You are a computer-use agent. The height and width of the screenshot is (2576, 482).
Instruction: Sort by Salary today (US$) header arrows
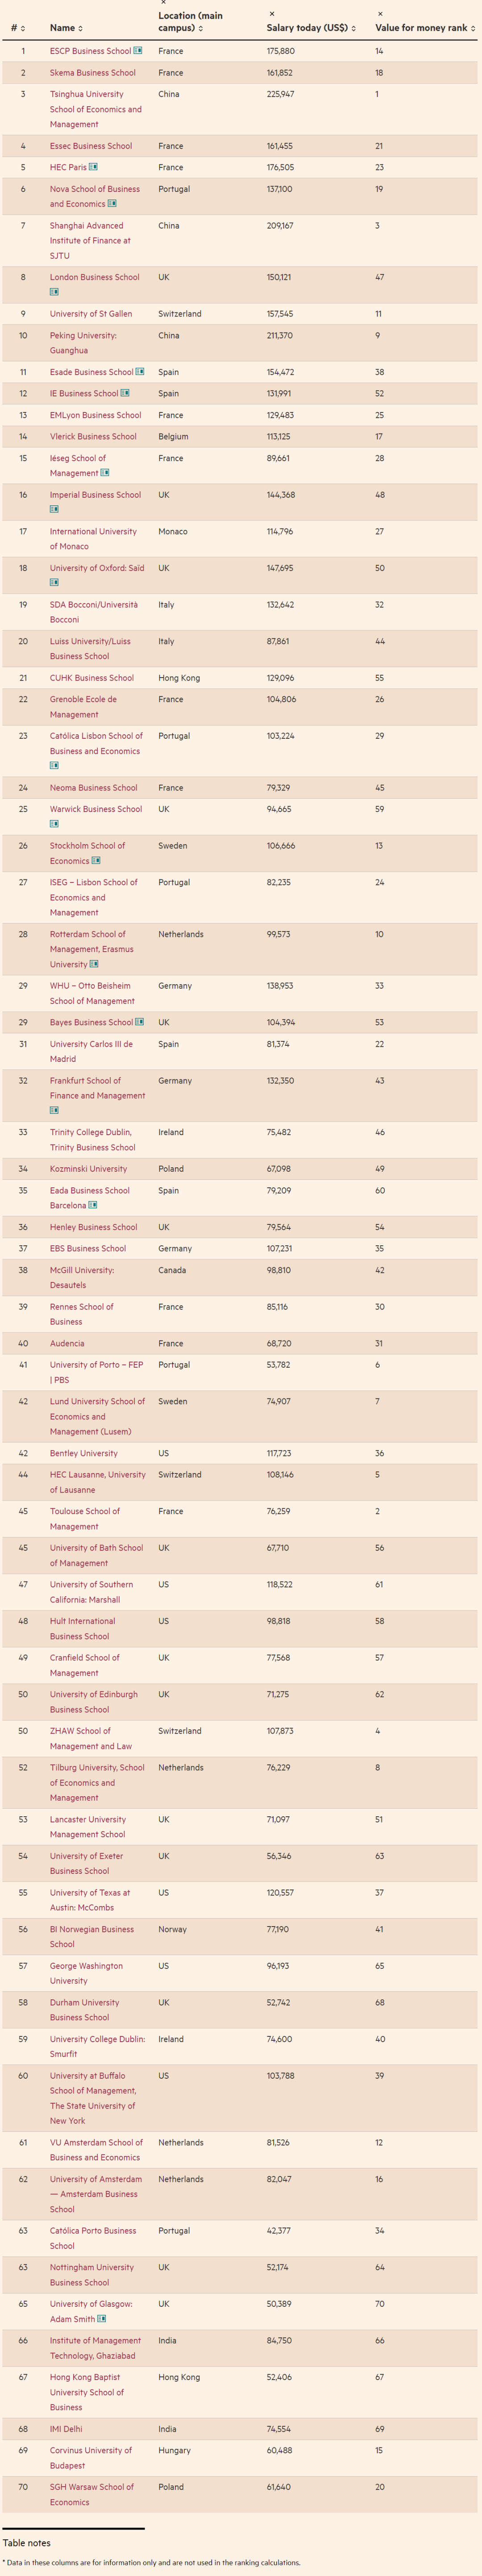311,28
